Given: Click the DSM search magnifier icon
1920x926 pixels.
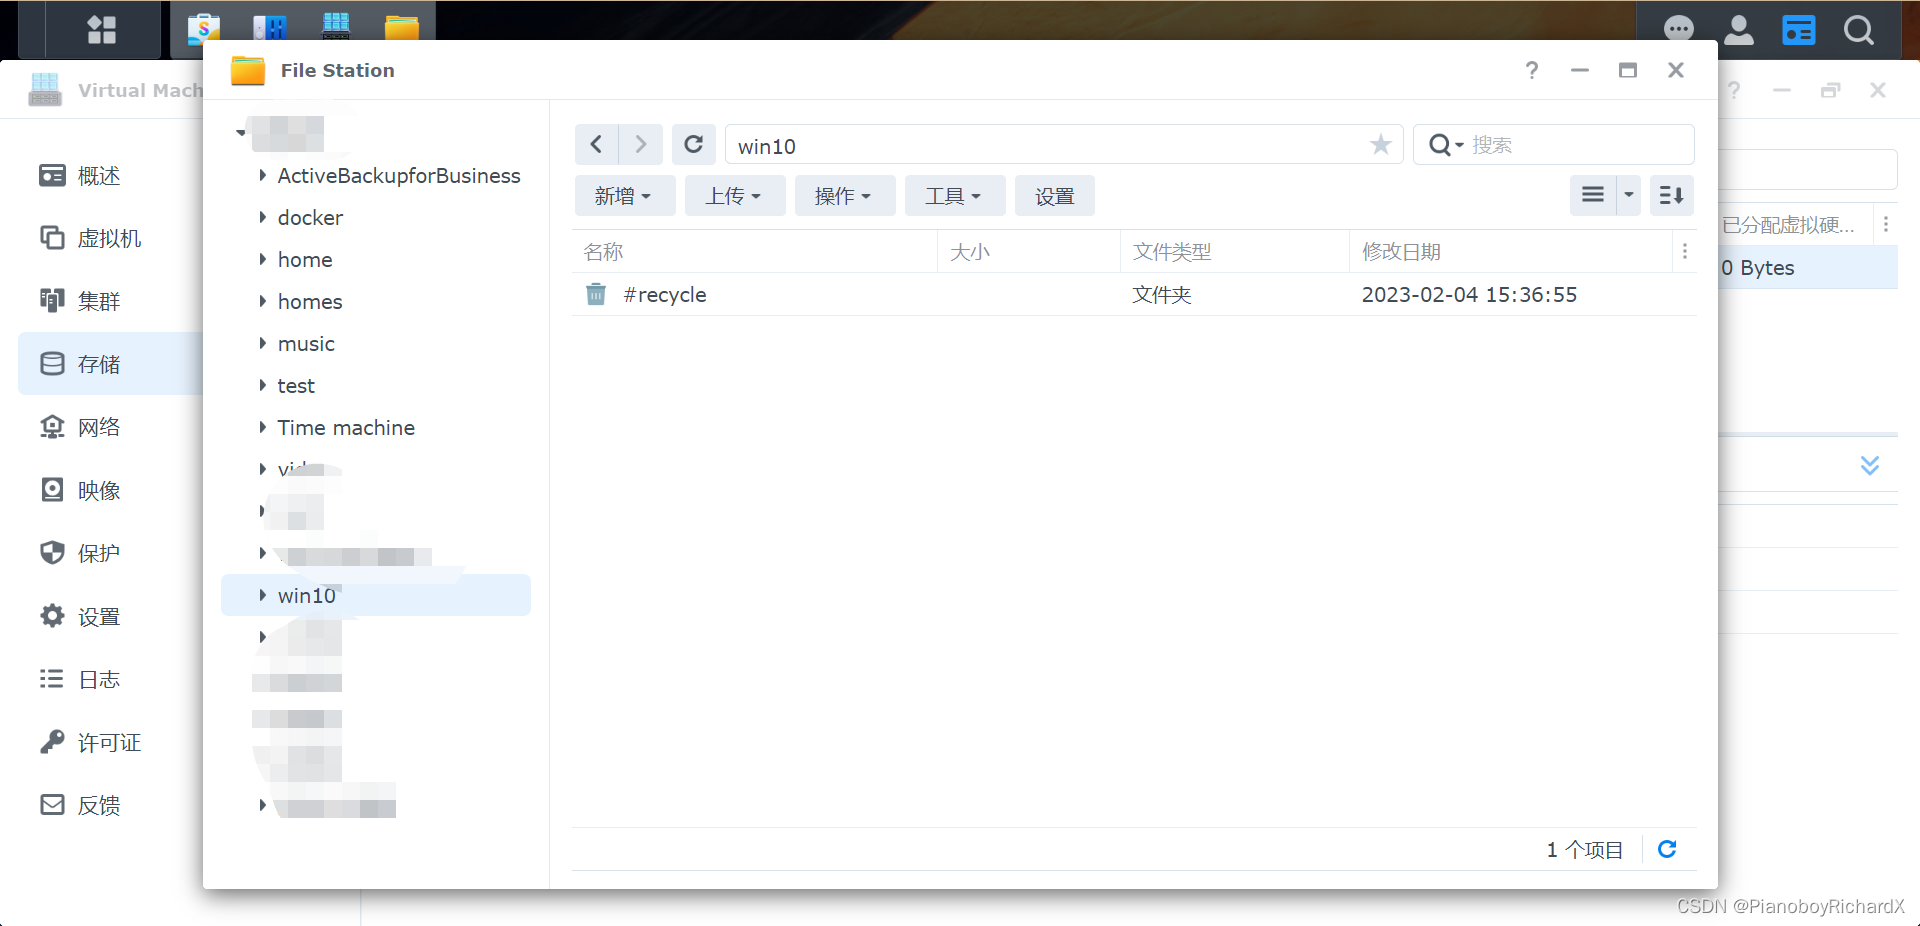Looking at the screenshot, I should click(x=1859, y=30).
